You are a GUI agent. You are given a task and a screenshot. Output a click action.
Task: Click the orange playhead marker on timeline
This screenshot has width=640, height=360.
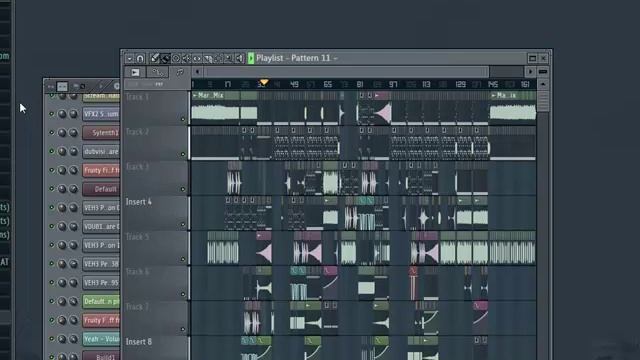pyautogui.click(x=264, y=82)
